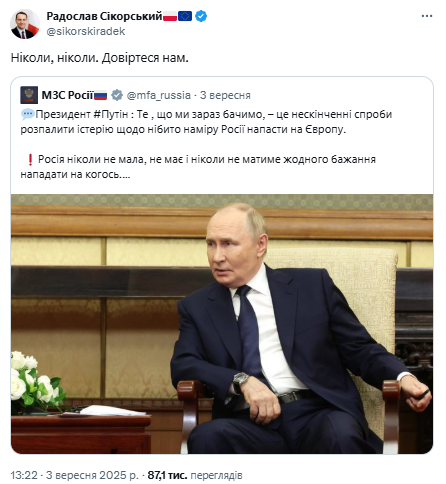
Task: Click the speech bubble emoji before Президент
Action: pyautogui.click(x=28, y=114)
